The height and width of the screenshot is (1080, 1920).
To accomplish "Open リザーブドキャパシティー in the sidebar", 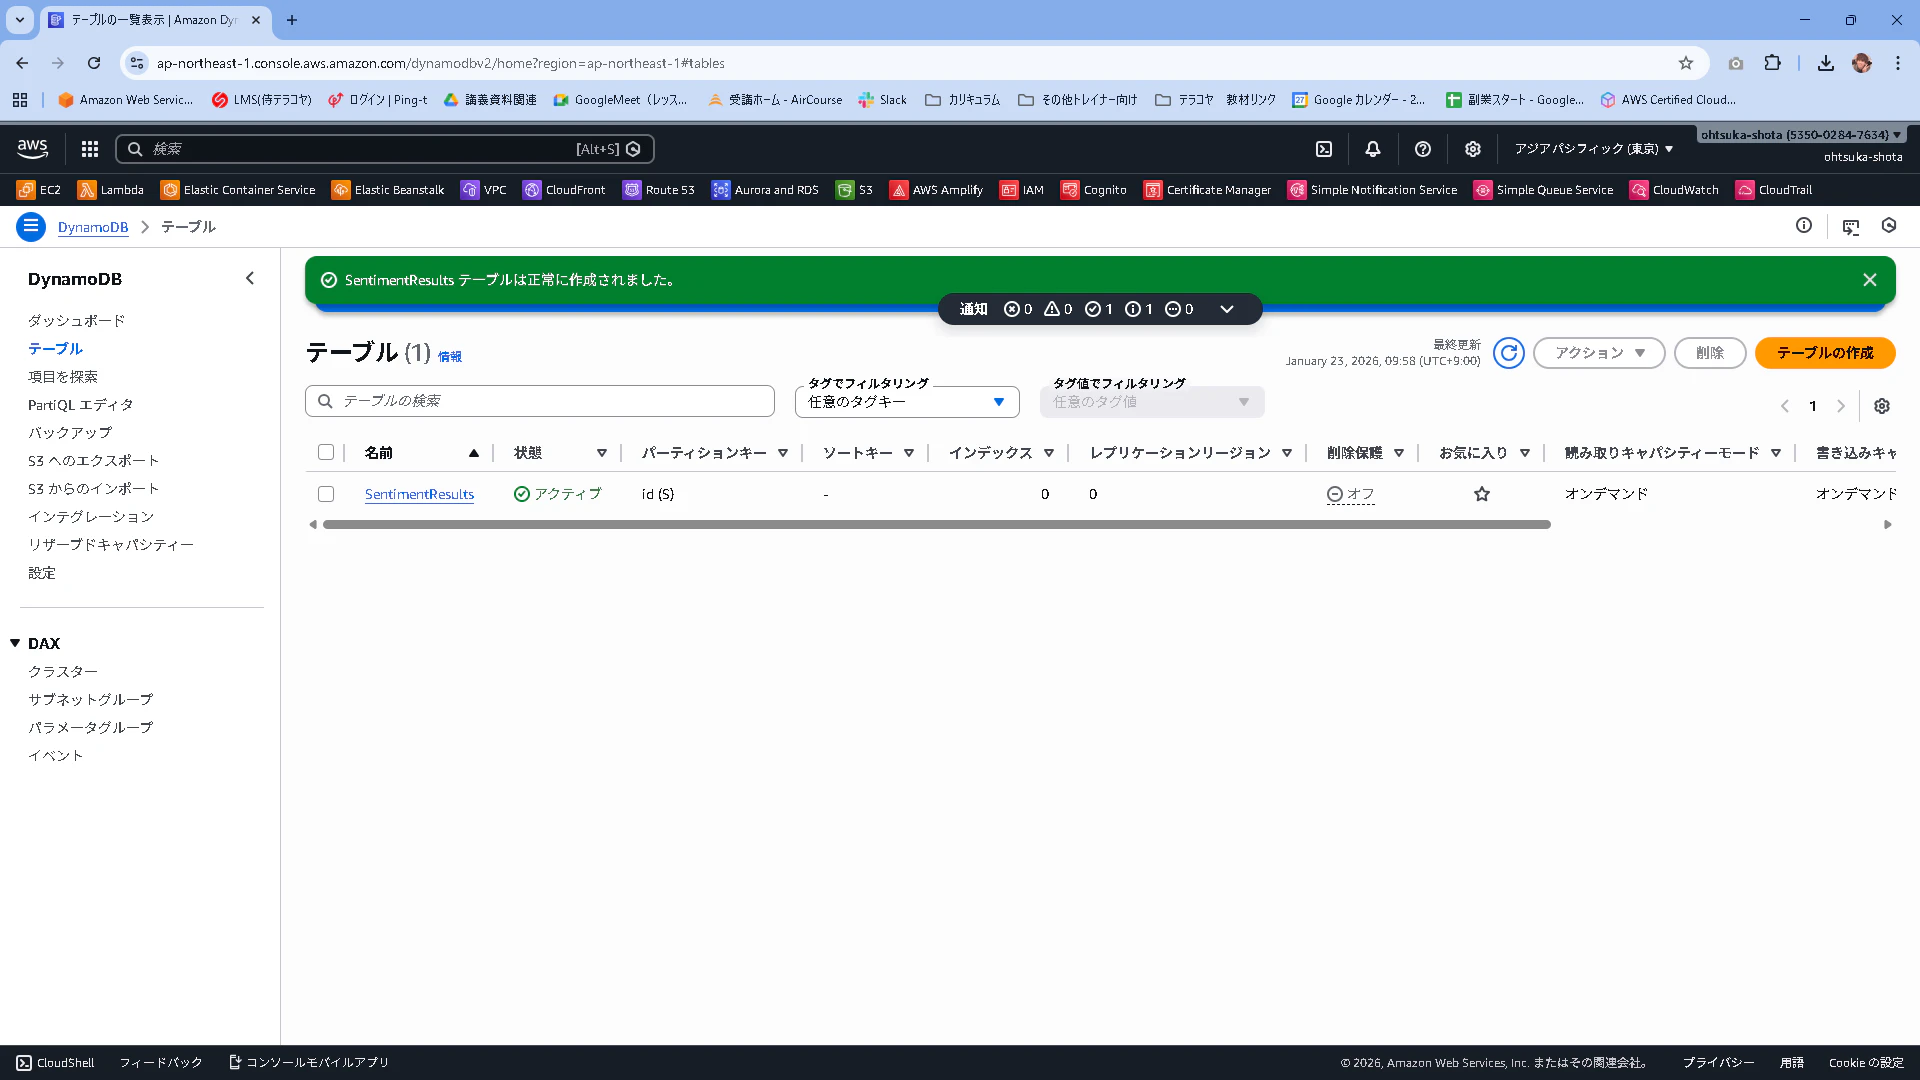I will [111, 545].
